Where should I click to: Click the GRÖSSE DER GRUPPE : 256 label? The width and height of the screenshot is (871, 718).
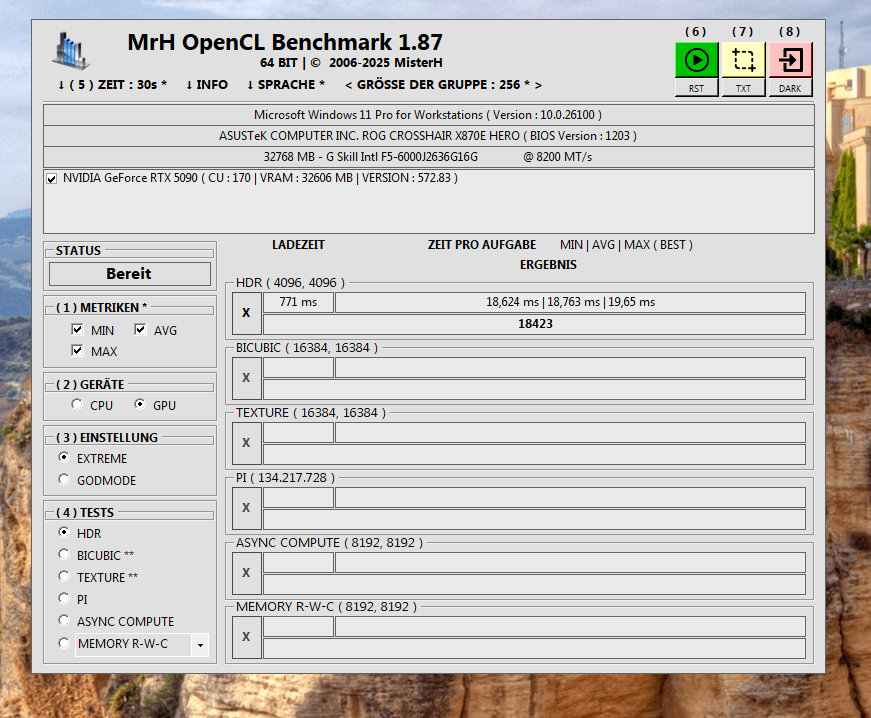point(443,85)
